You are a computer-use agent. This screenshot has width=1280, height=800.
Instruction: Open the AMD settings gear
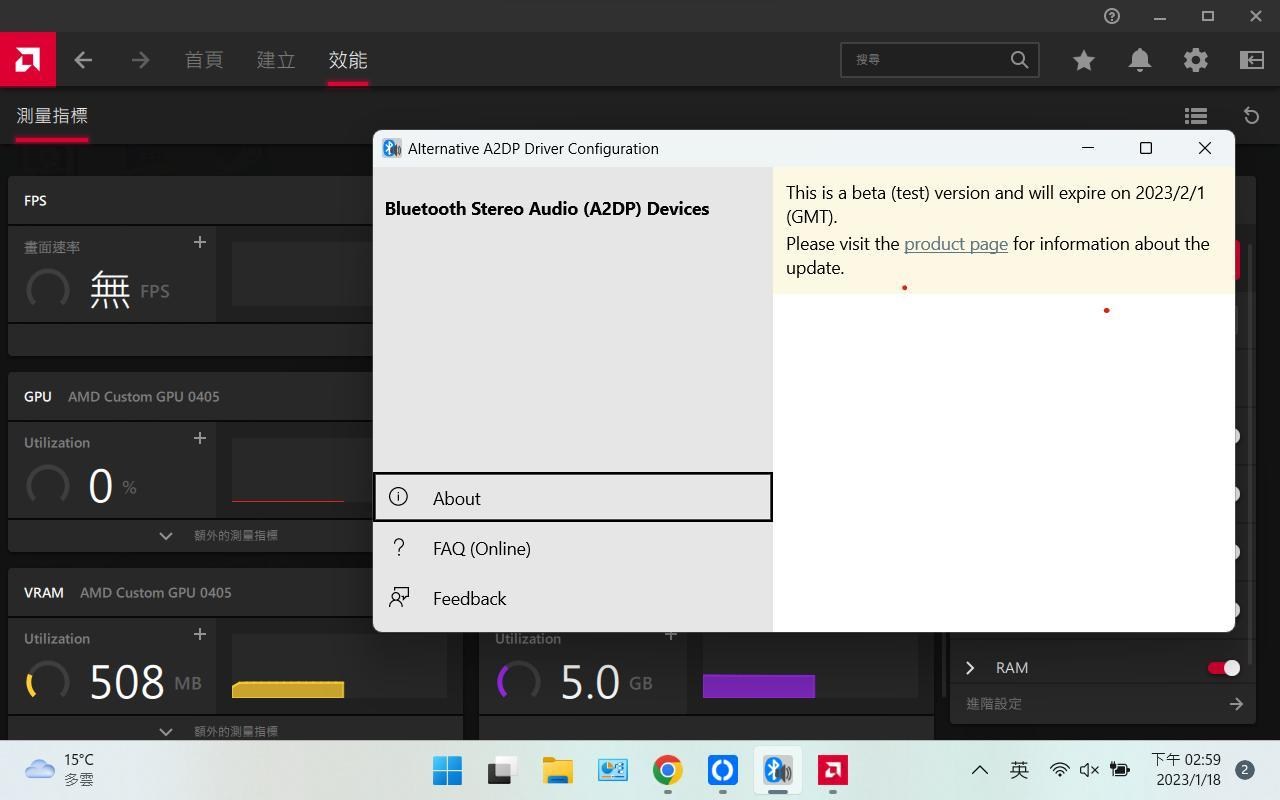tap(1195, 60)
